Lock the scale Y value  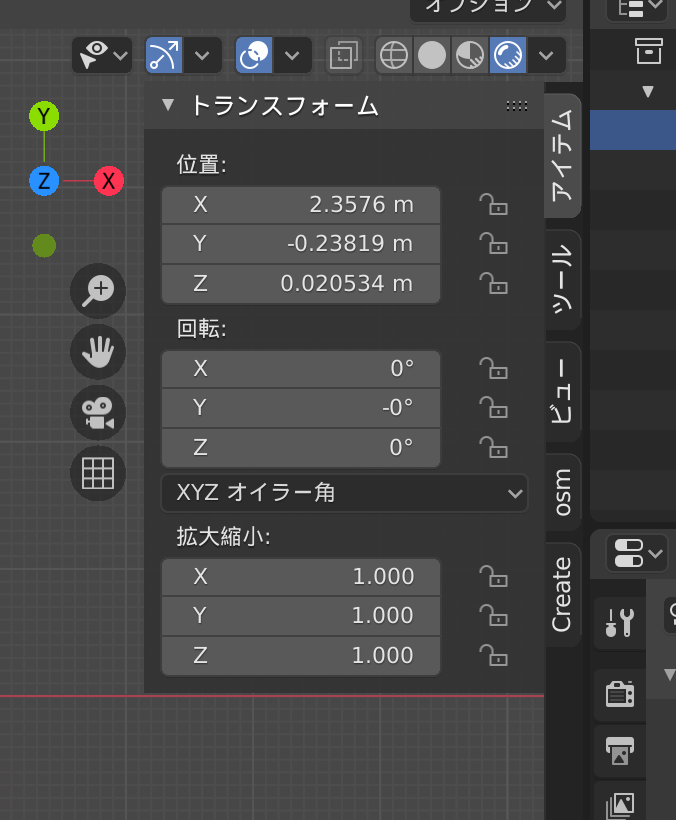click(493, 616)
